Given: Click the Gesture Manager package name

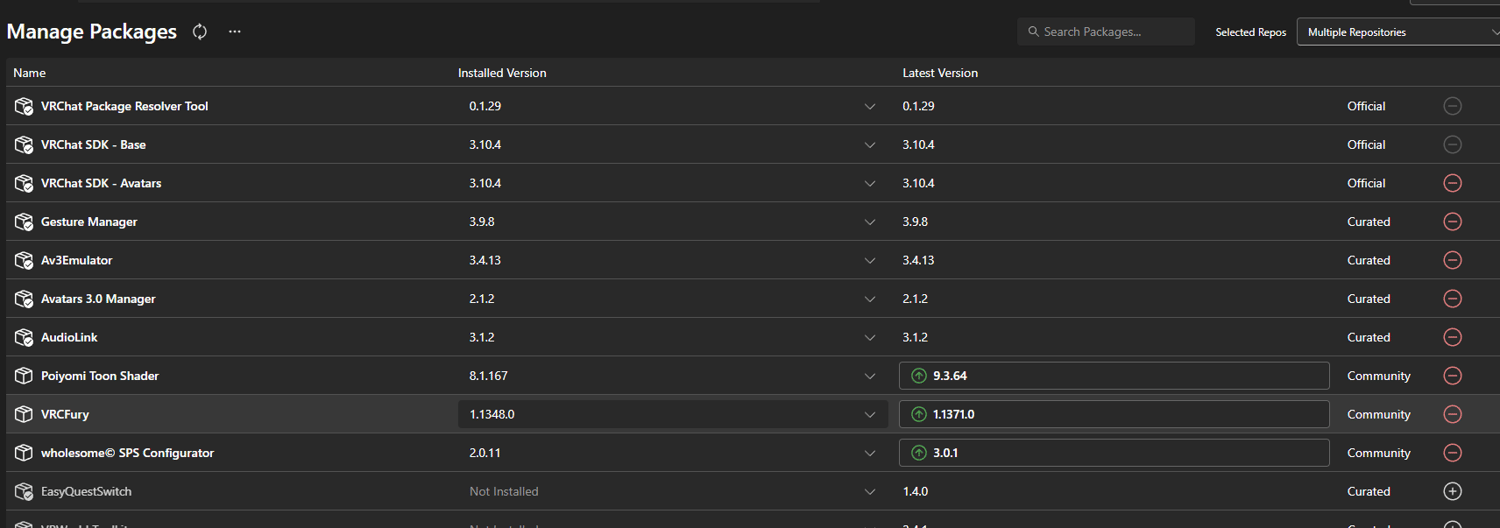Looking at the screenshot, I should pos(89,222).
